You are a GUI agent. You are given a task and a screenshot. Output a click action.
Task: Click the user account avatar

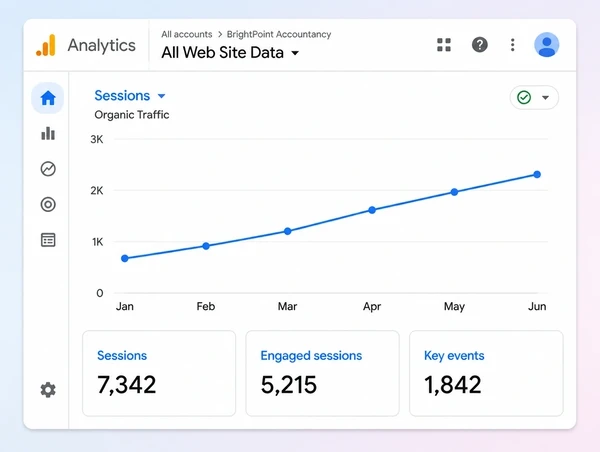(546, 45)
